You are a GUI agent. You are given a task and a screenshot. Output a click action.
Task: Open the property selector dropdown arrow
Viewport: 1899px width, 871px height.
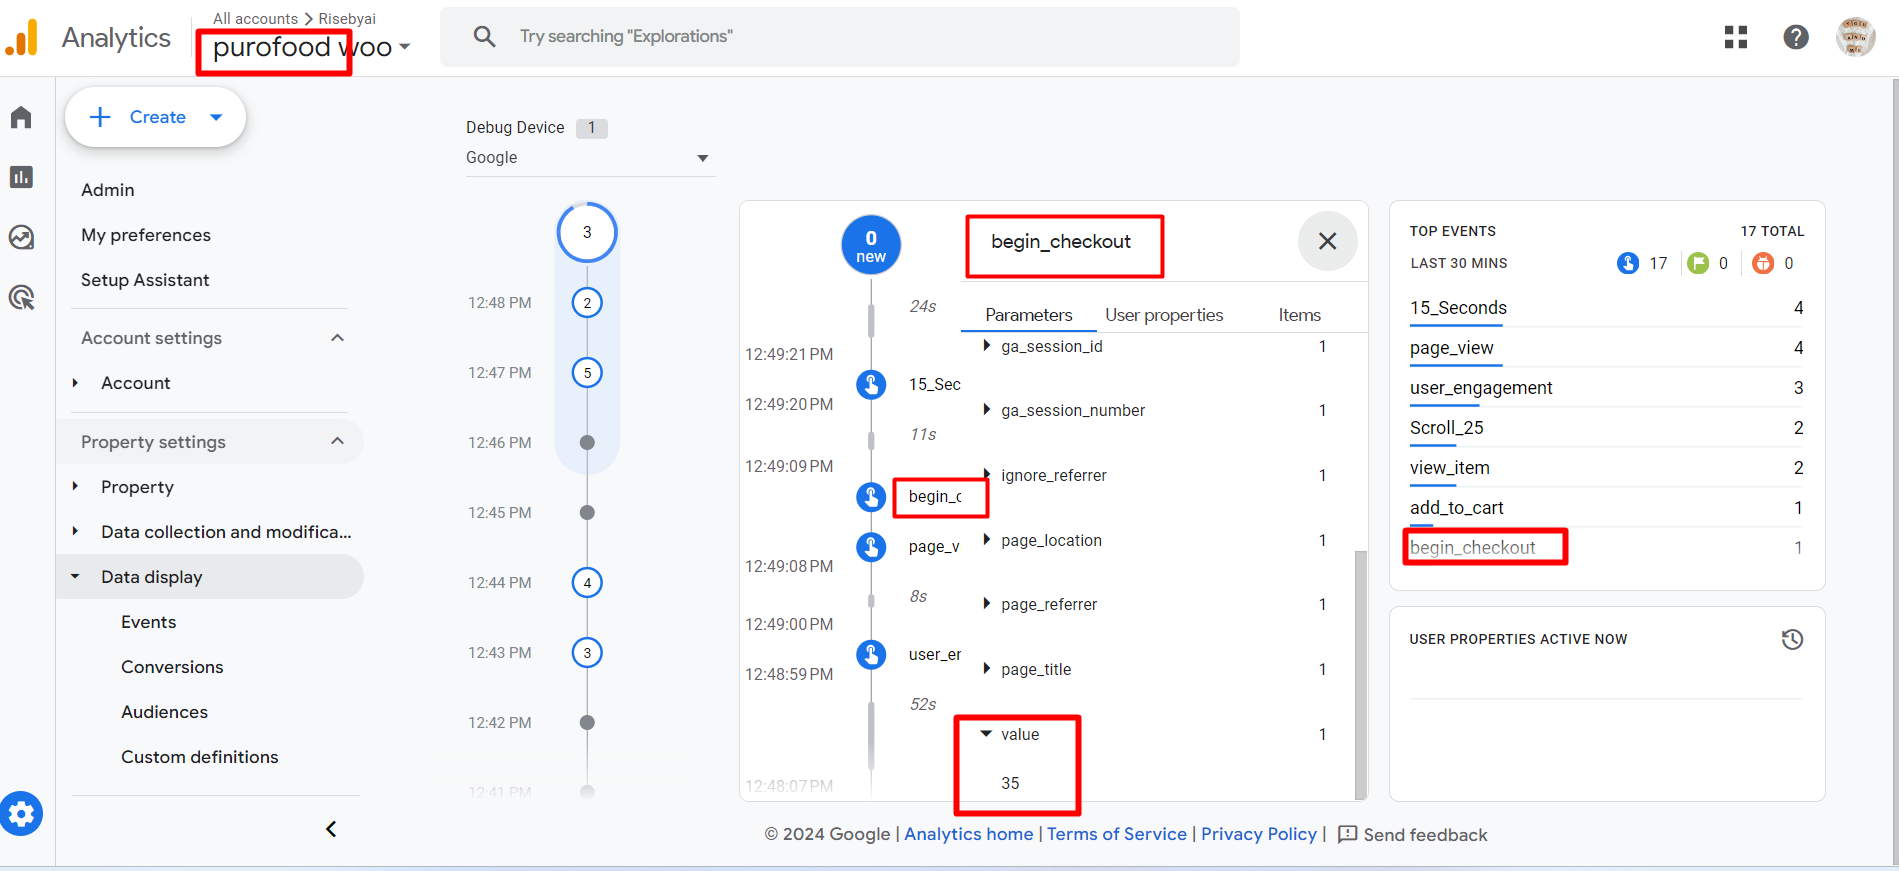tap(405, 47)
